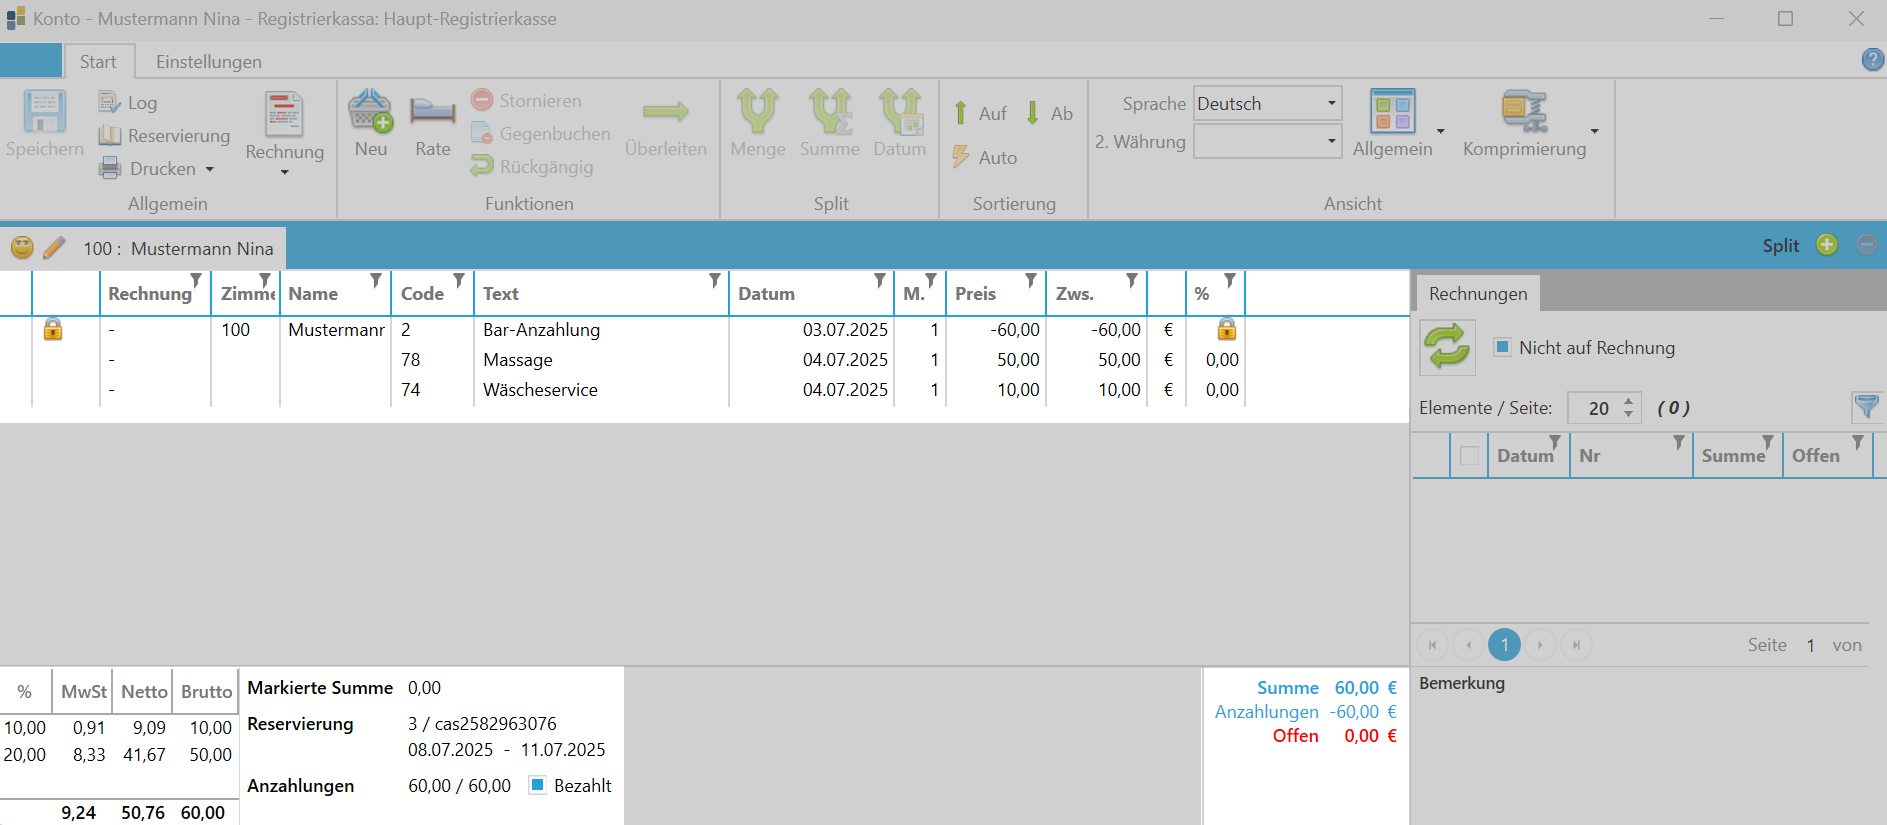Open filter on Code column
1887x825 pixels.
[x=459, y=281]
